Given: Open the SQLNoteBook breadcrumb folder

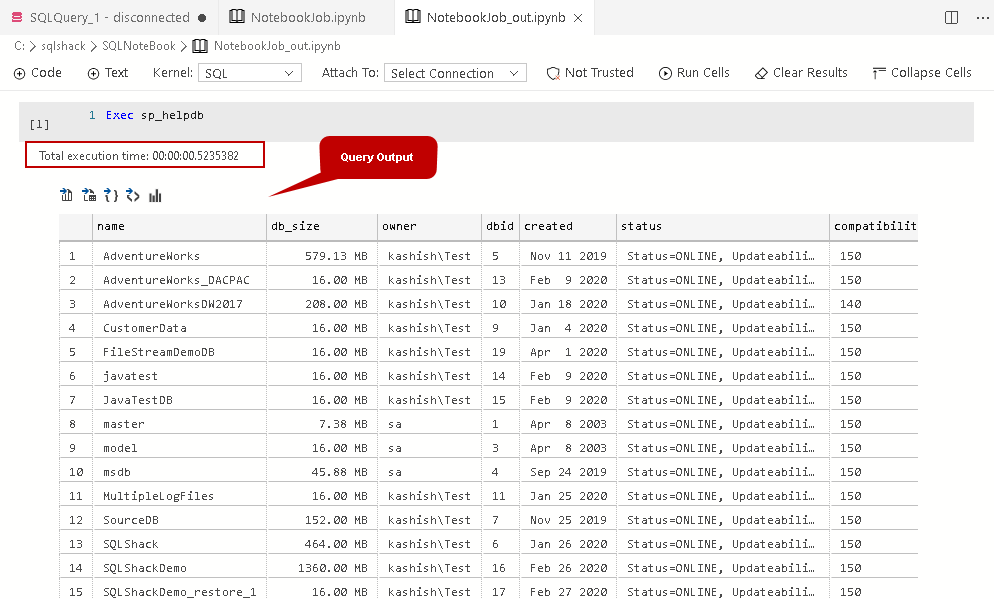Looking at the screenshot, I should (138, 46).
